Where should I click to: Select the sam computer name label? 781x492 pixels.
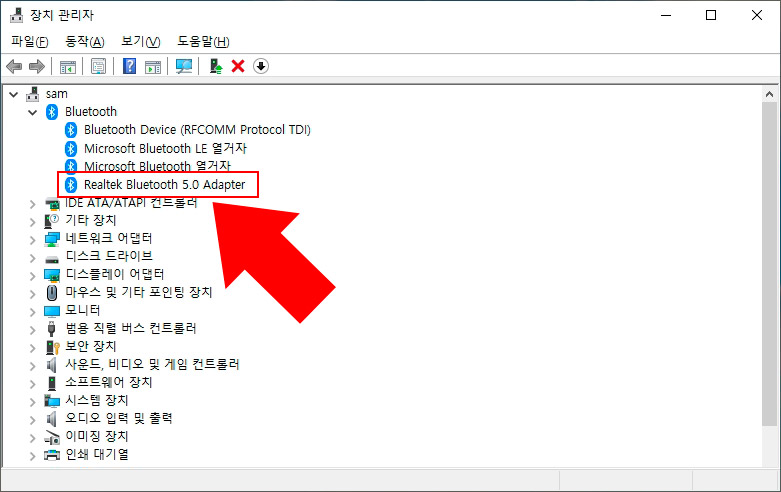pyautogui.click(x=56, y=94)
